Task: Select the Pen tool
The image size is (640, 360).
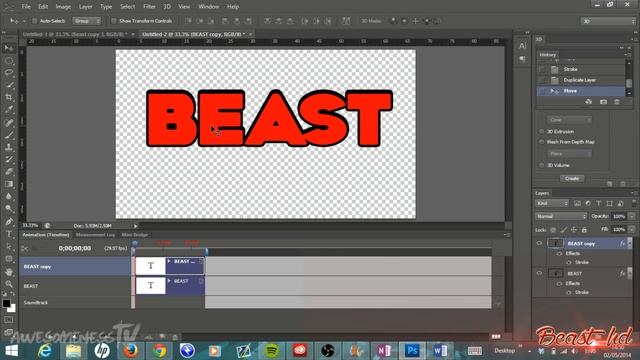Action: tap(9, 222)
